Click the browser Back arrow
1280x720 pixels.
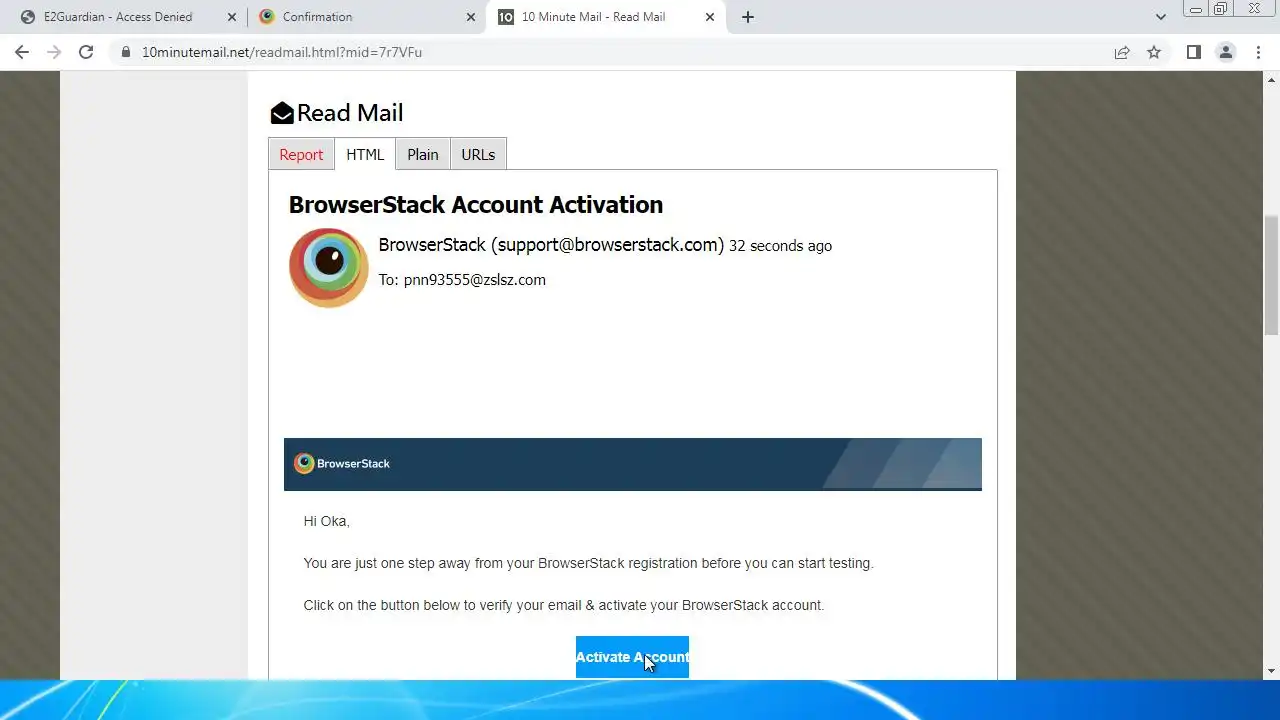(x=22, y=52)
